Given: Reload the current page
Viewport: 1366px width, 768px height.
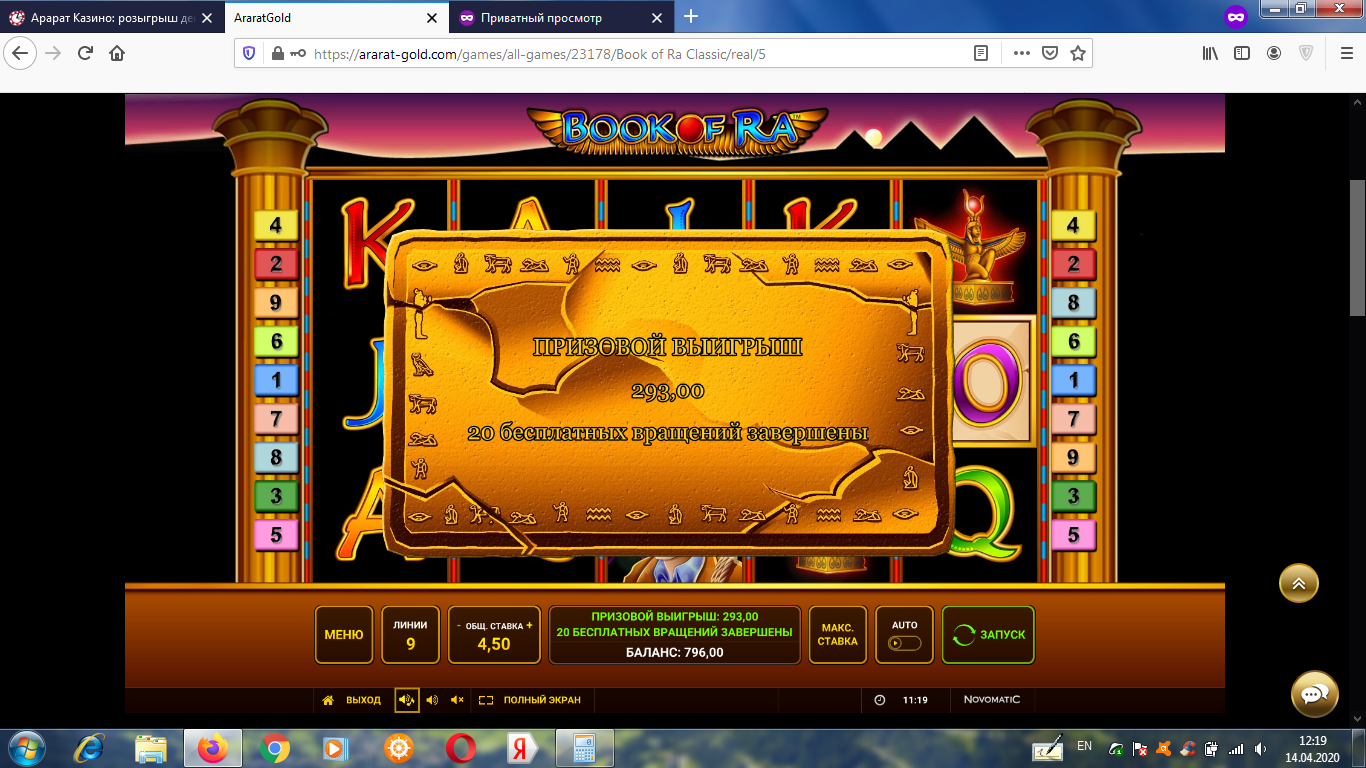Looking at the screenshot, I should pos(85,53).
